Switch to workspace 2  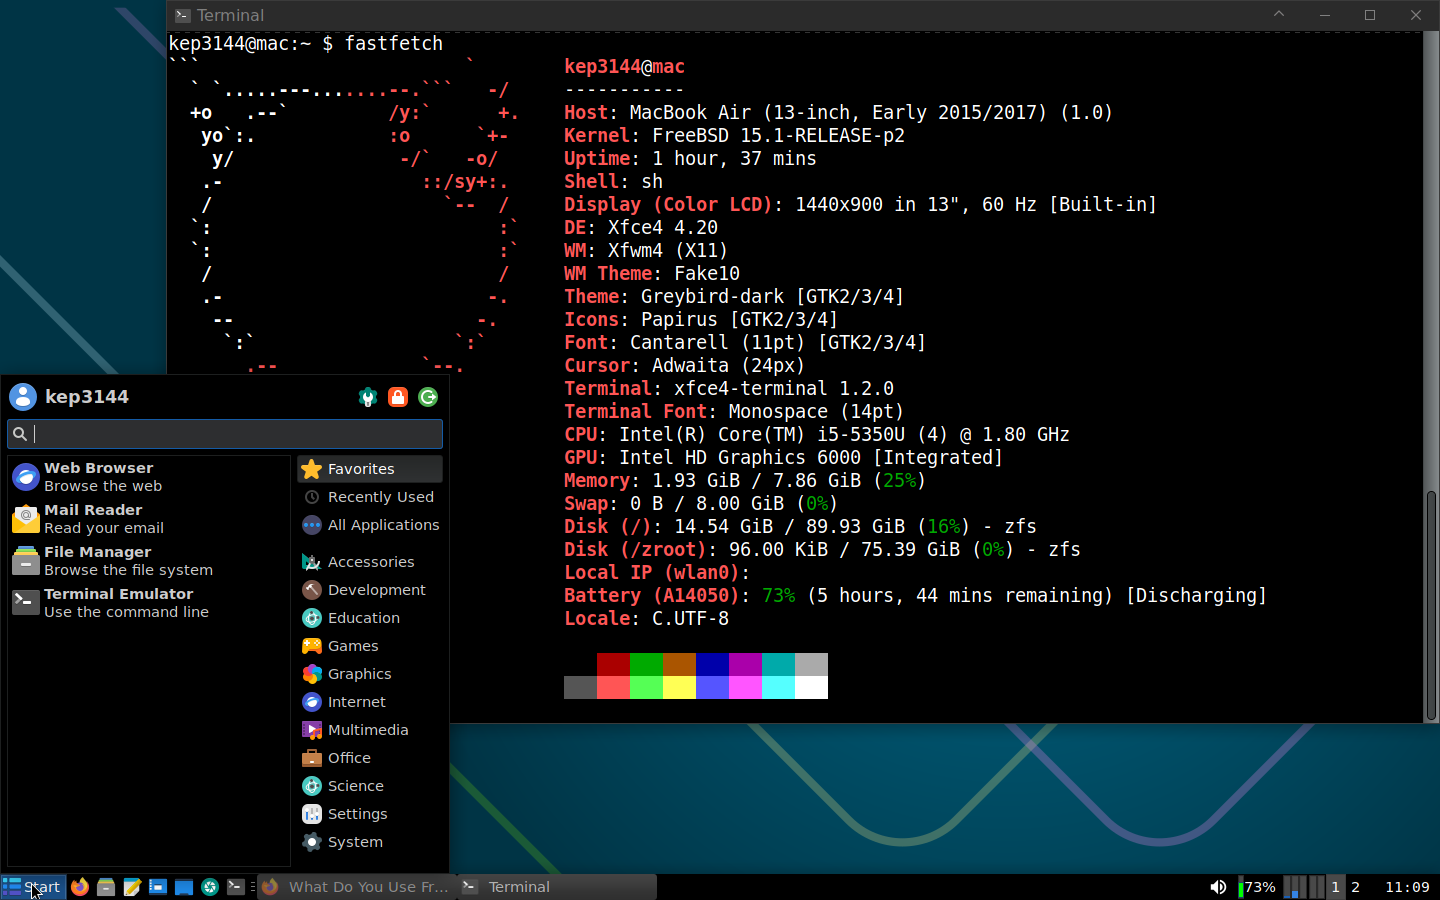tap(1356, 887)
